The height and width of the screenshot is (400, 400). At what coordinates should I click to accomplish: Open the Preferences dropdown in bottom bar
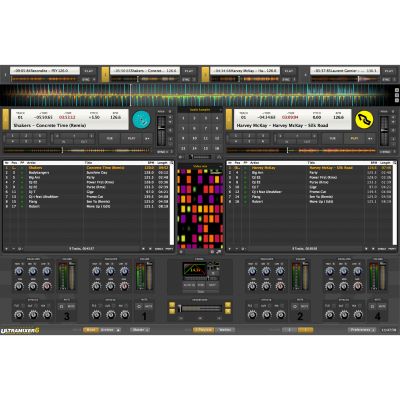(362, 330)
